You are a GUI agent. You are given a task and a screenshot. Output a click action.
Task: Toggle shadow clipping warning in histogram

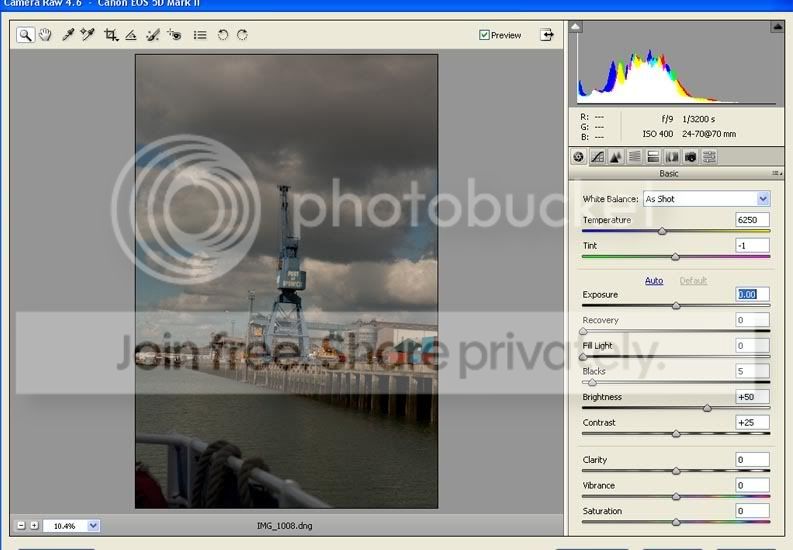click(576, 28)
